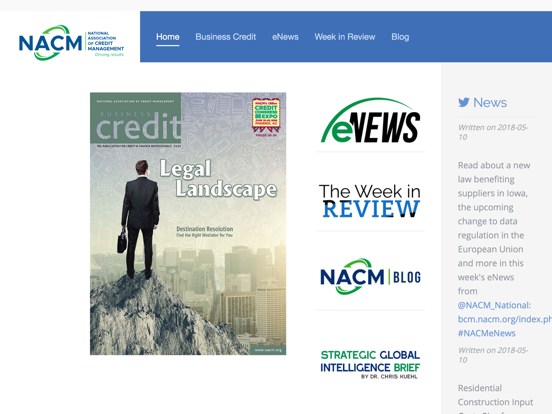The height and width of the screenshot is (414, 552).
Task: Navigate to Blog in the navigation bar
Action: pos(400,37)
